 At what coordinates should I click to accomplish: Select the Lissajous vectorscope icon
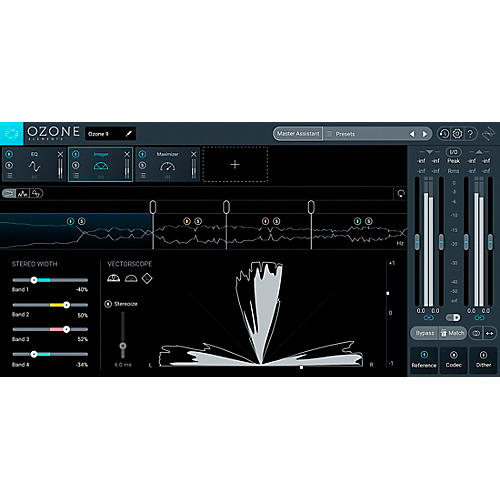coord(147,278)
